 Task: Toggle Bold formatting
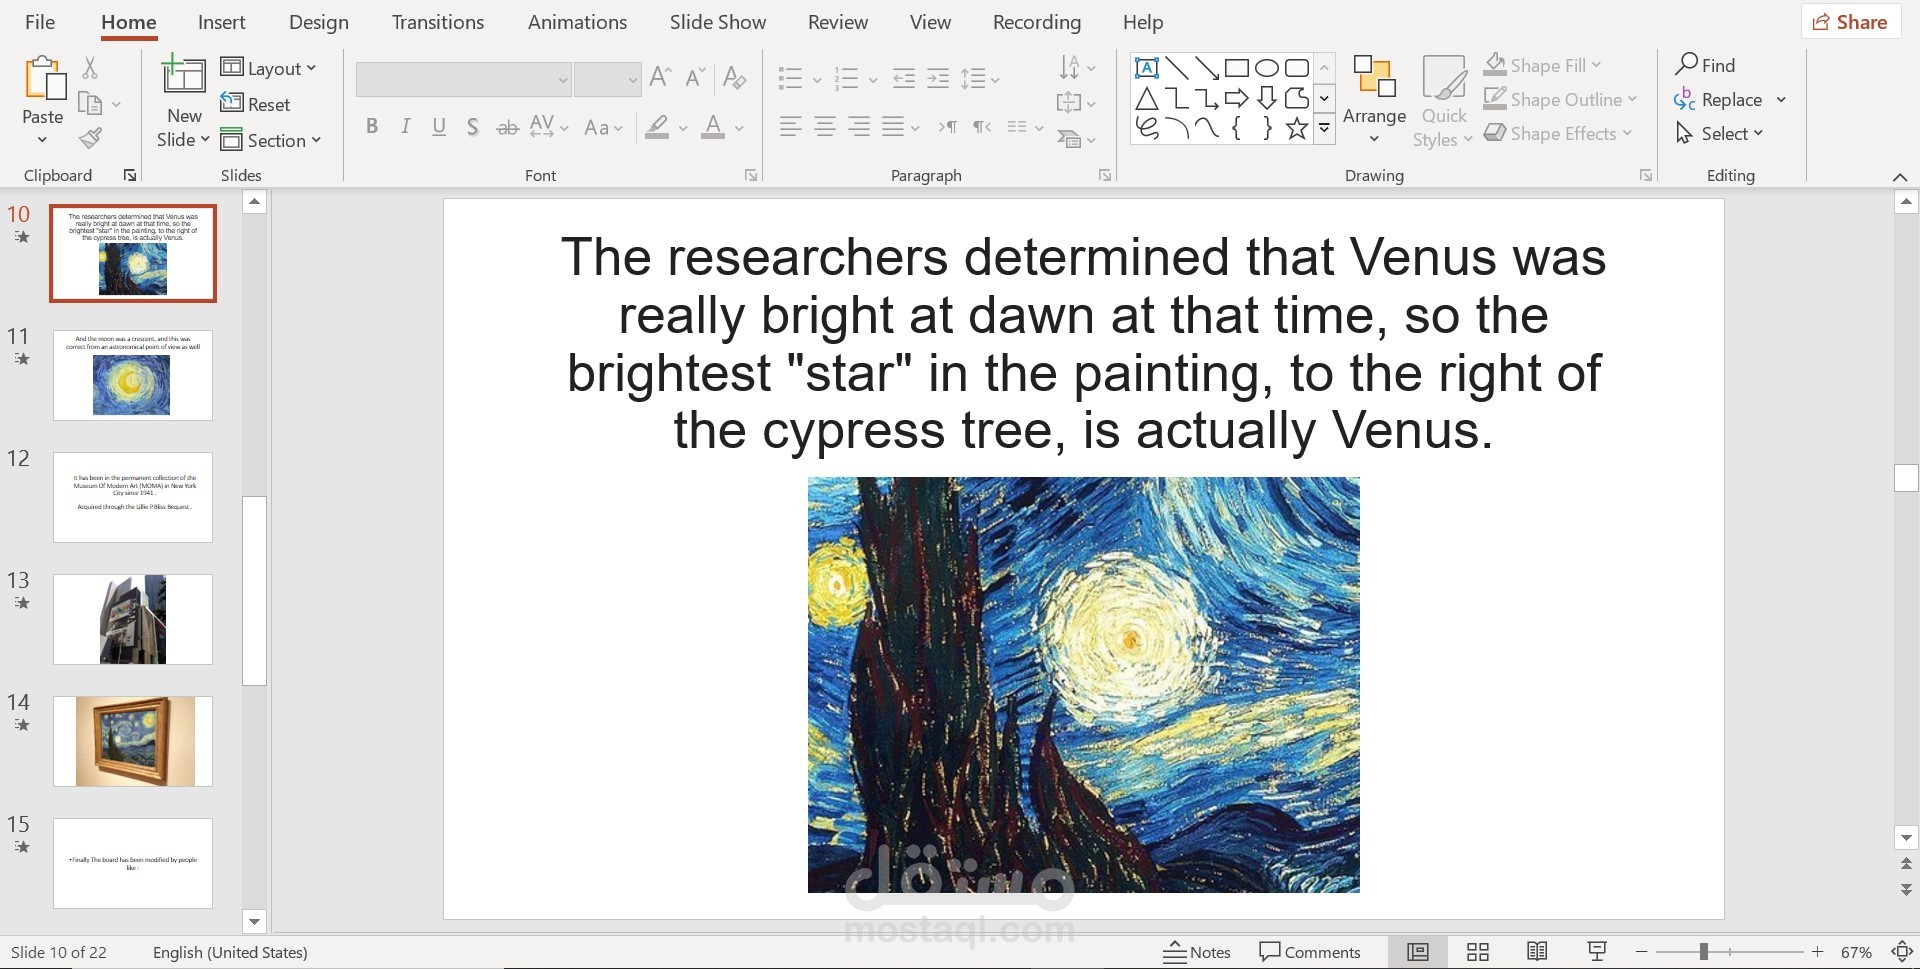click(372, 126)
